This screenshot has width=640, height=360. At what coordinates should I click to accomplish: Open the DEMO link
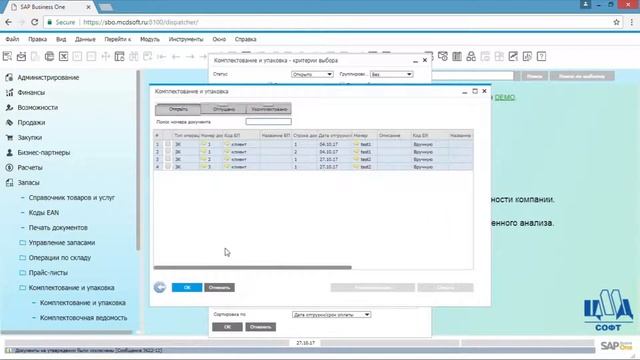tap(504, 97)
